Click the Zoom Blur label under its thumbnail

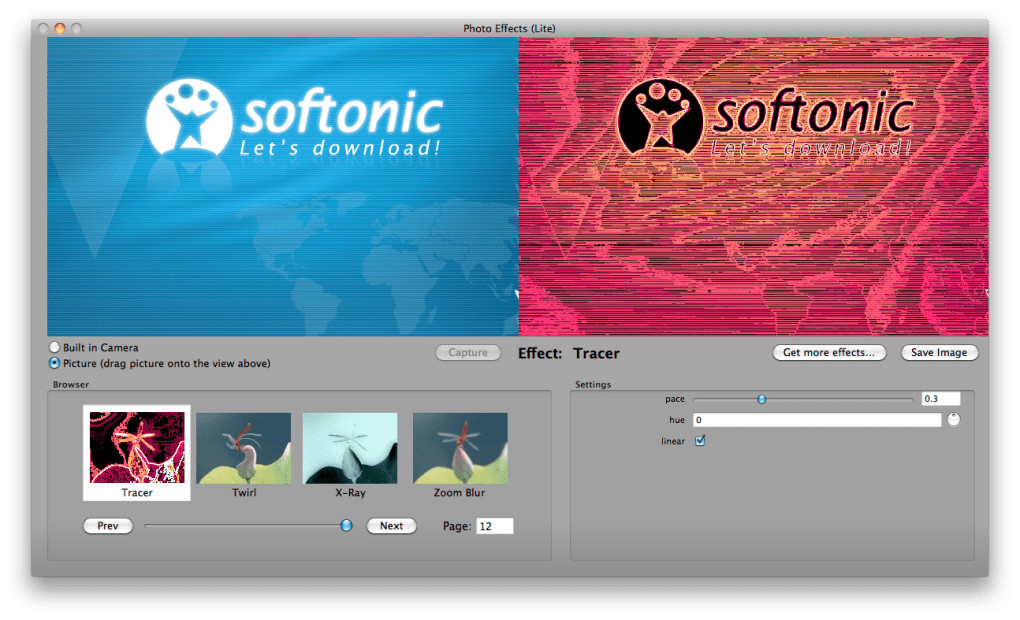point(459,492)
